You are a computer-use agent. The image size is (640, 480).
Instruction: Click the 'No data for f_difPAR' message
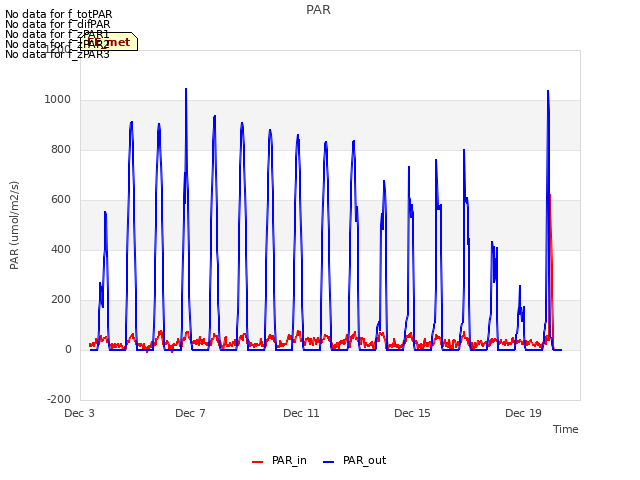(58, 24)
